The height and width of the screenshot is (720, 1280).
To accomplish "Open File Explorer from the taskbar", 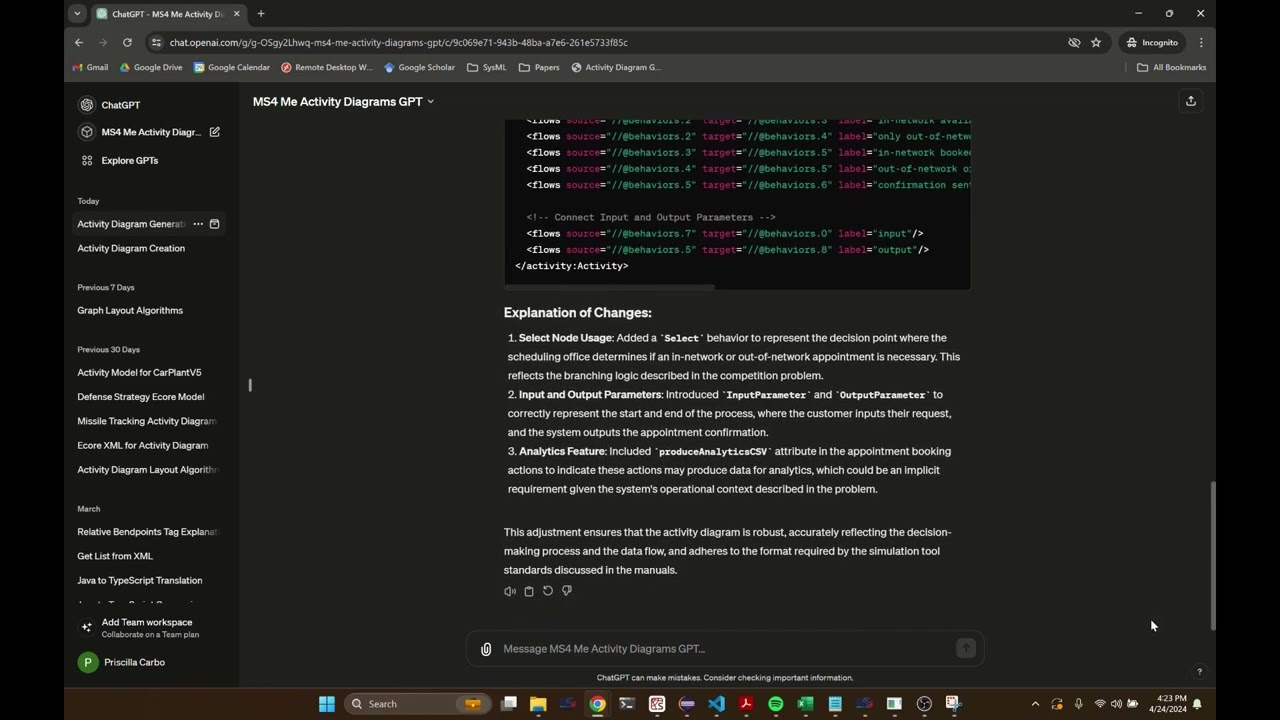I will [538, 704].
